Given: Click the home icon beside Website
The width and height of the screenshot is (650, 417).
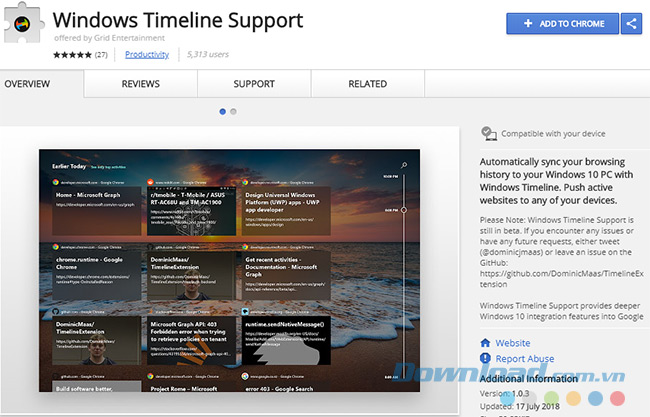Looking at the screenshot, I should 485,343.
